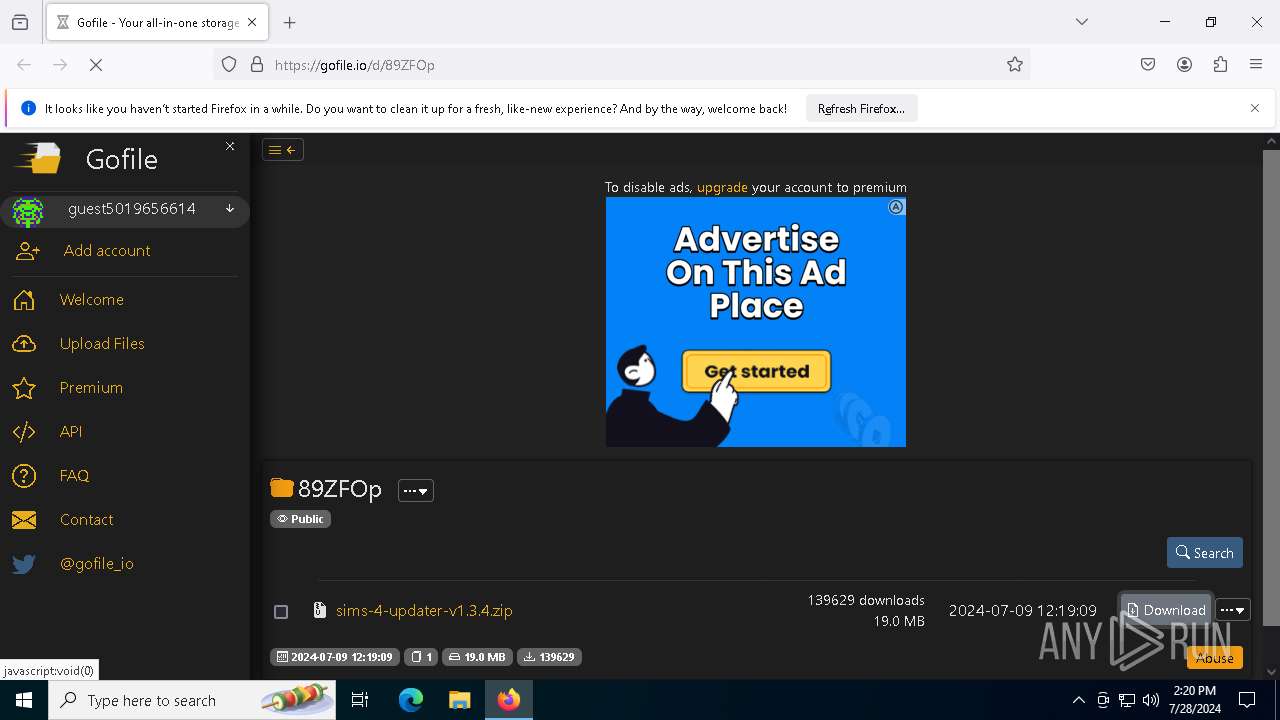Click the zip file type icon
1280x720 pixels.
pyautogui.click(x=320, y=610)
